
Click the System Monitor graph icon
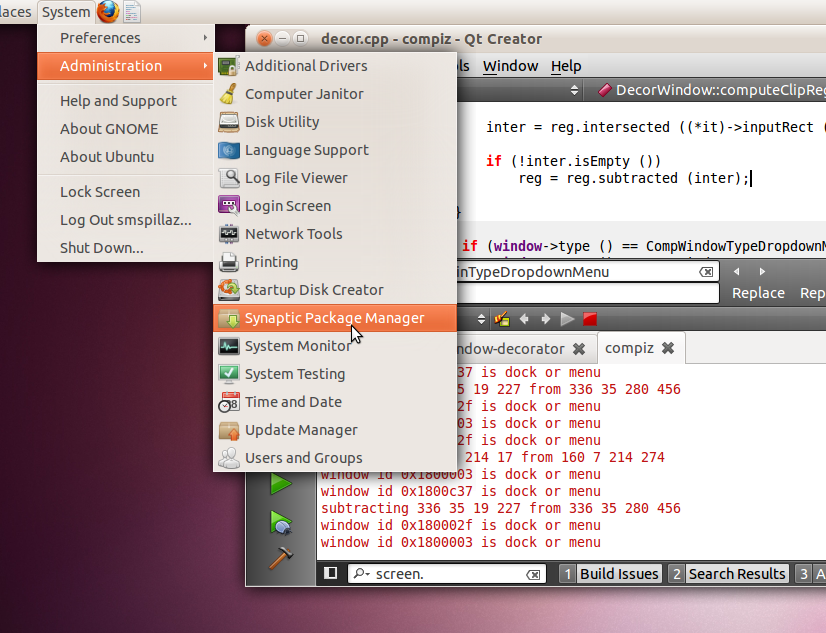click(x=229, y=346)
